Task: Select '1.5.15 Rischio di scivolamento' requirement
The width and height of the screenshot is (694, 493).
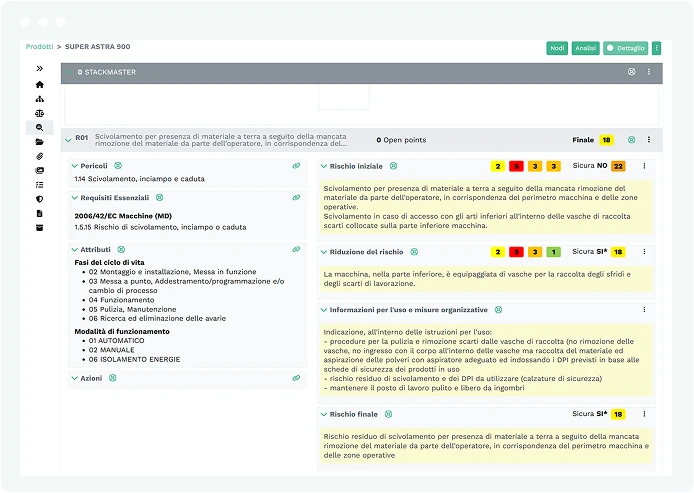Action: coord(160,227)
